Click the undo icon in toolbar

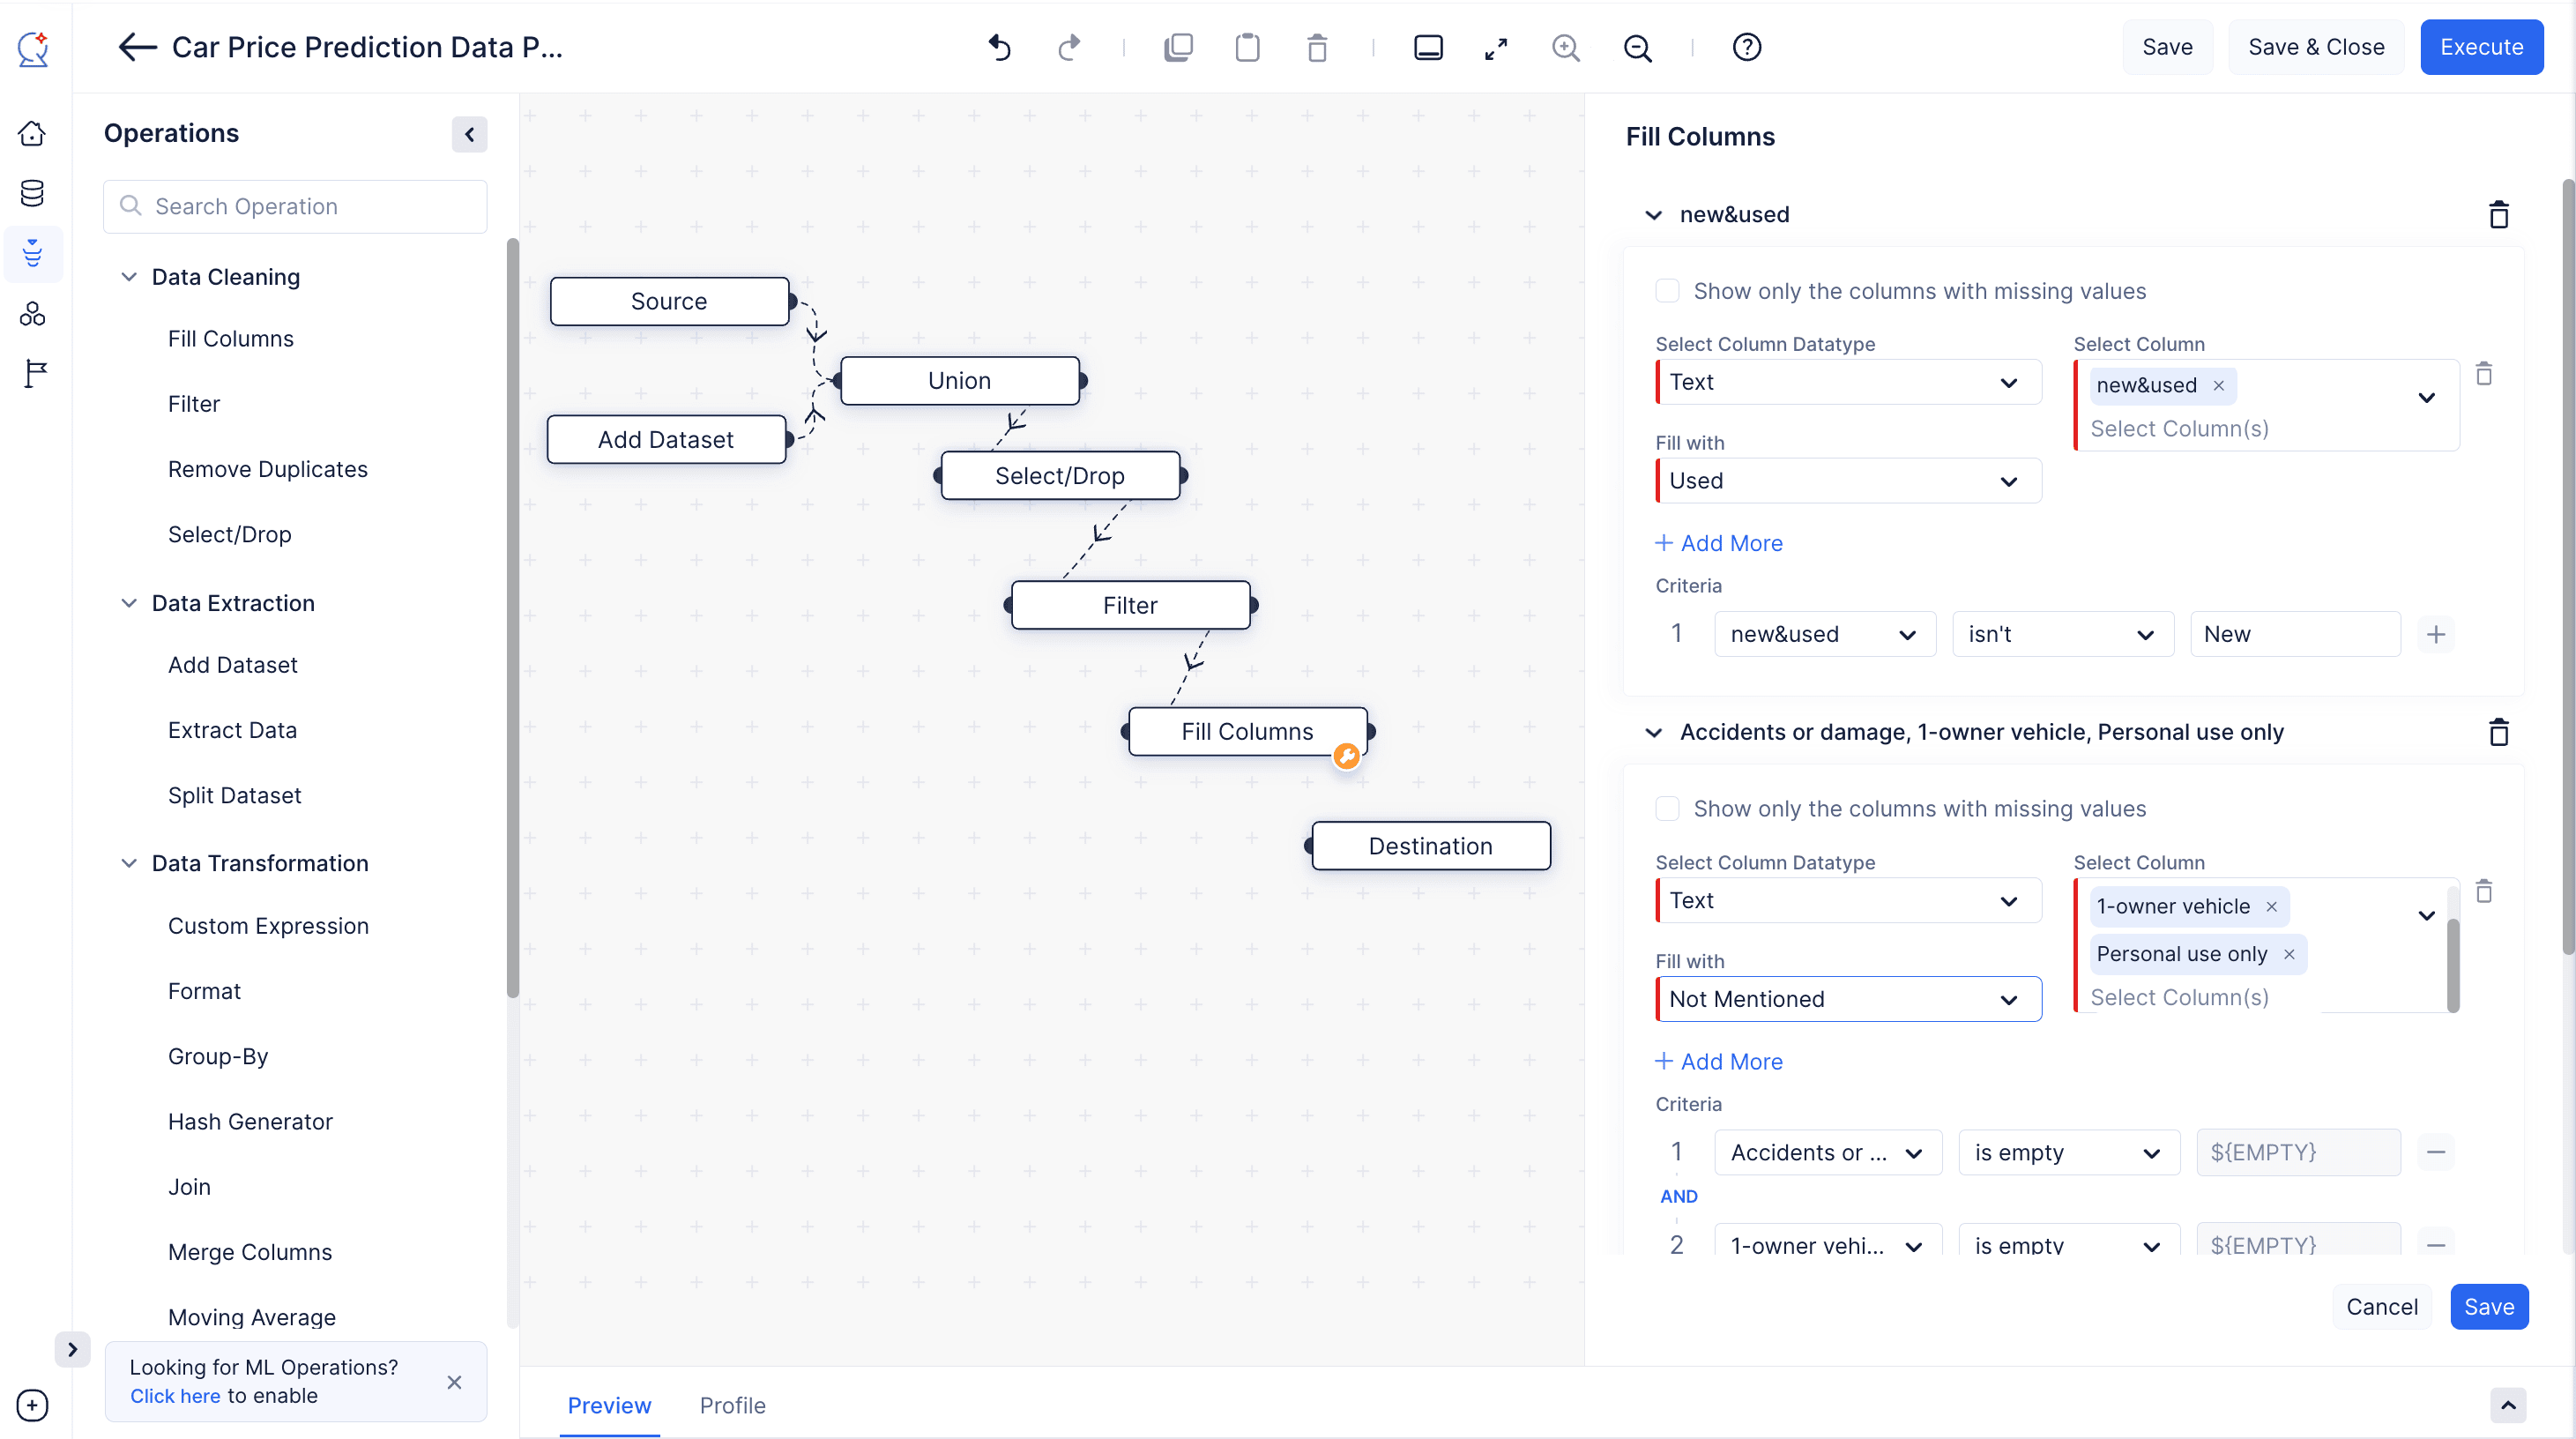pyautogui.click(x=1000, y=48)
